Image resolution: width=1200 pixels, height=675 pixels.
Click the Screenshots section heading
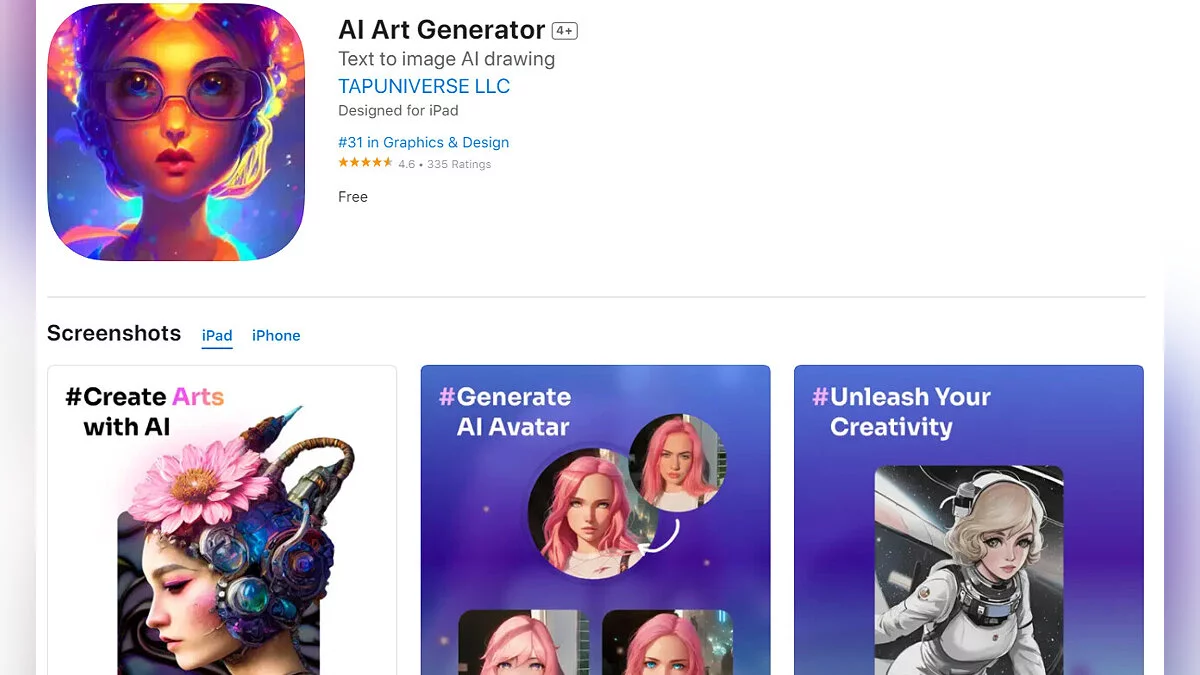pyautogui.click(x=114, y=334)
